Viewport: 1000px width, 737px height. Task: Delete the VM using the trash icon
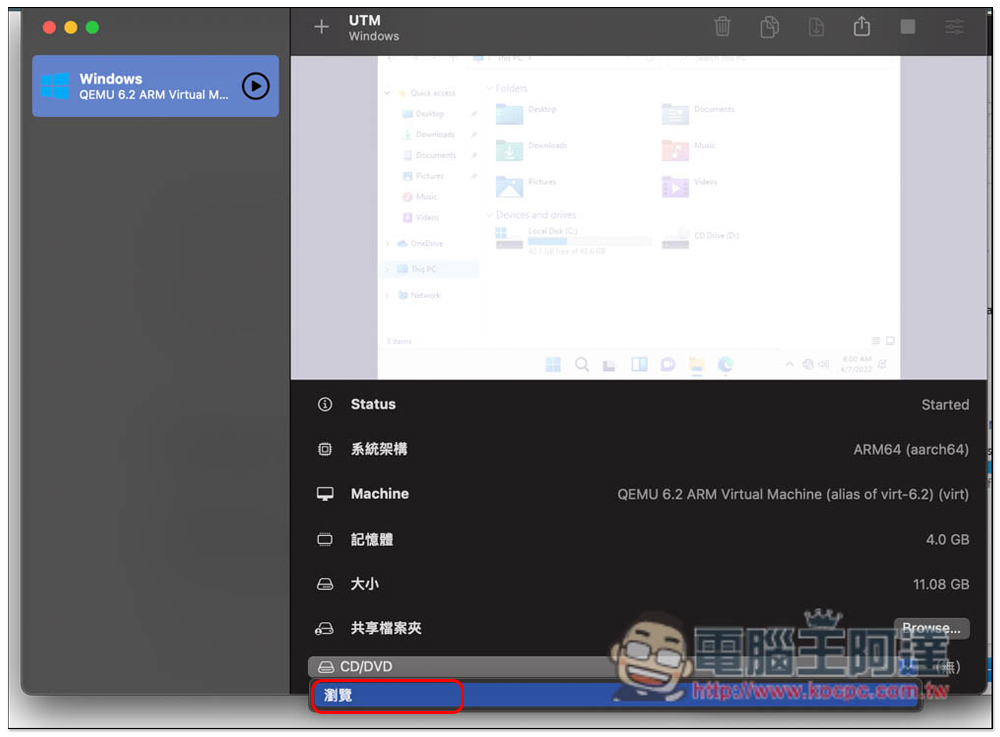tap(722, 27)
